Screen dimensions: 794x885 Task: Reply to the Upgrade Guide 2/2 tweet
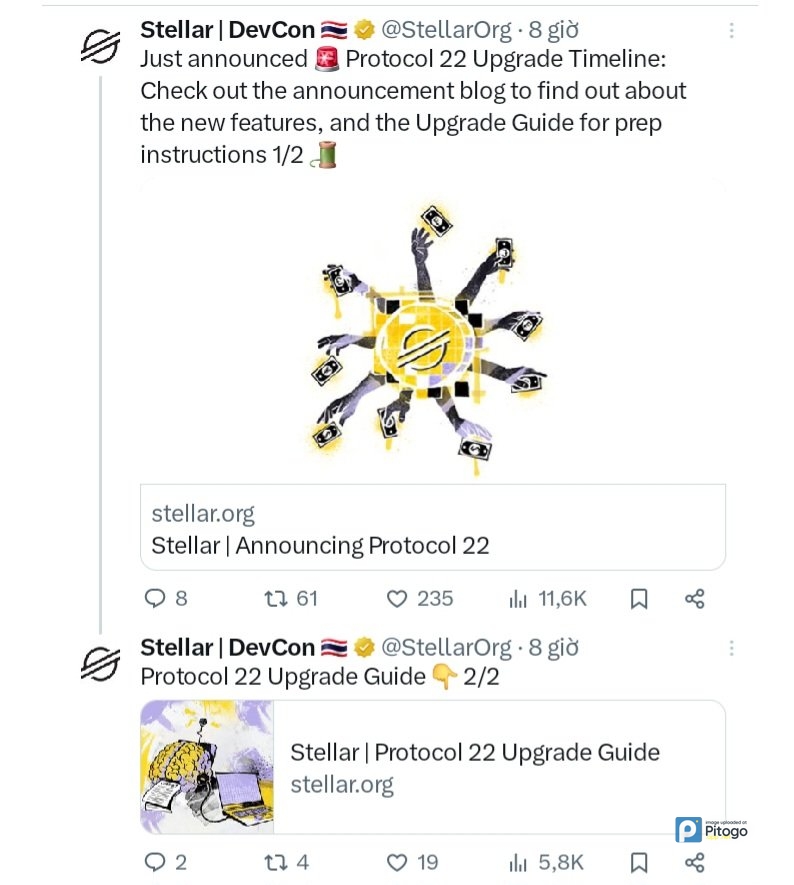155,862
